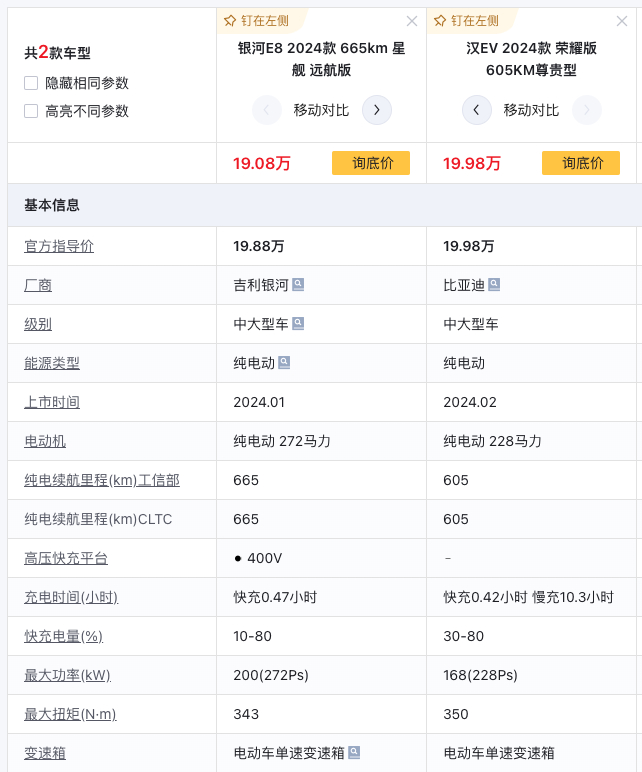Screen dimensions: 642x772
Task: Click 询底价 button for 汉EV
Action: point(581,163)
